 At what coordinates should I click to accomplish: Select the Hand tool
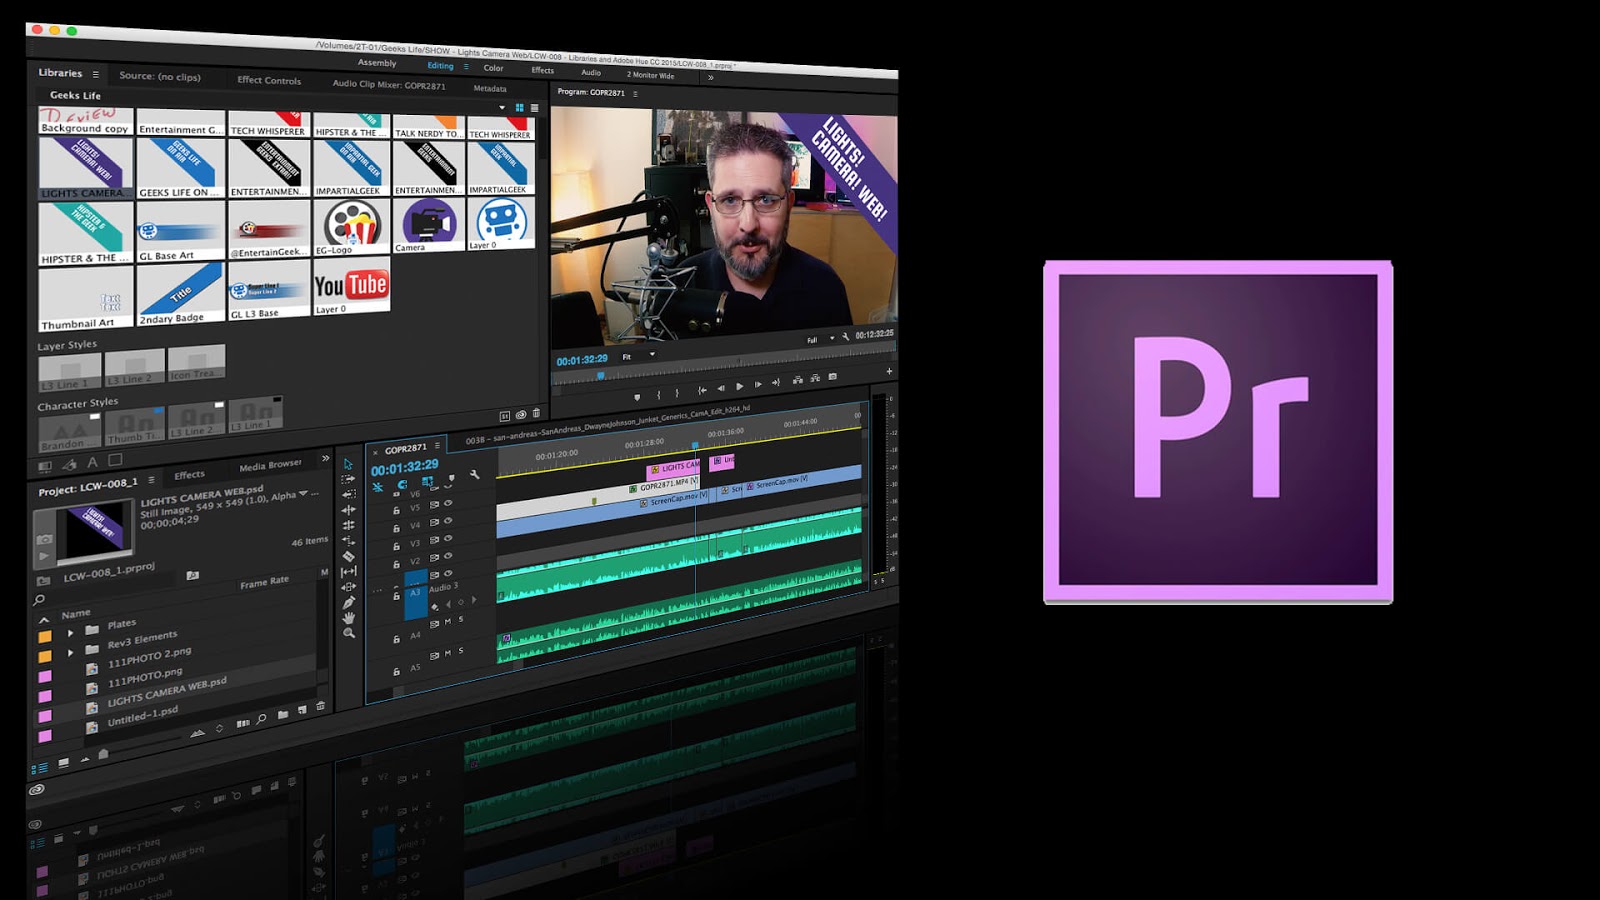(x=348, y=618)
